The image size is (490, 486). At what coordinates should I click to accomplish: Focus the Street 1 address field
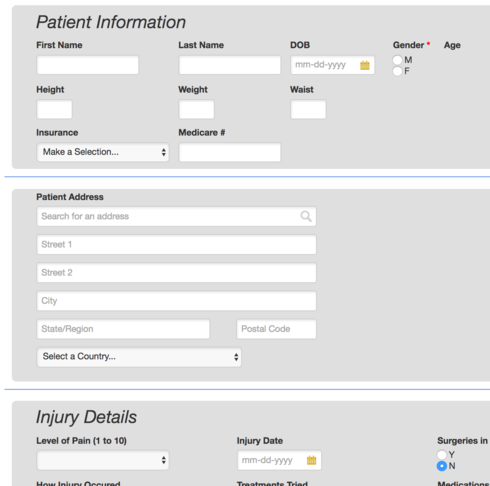176,244
